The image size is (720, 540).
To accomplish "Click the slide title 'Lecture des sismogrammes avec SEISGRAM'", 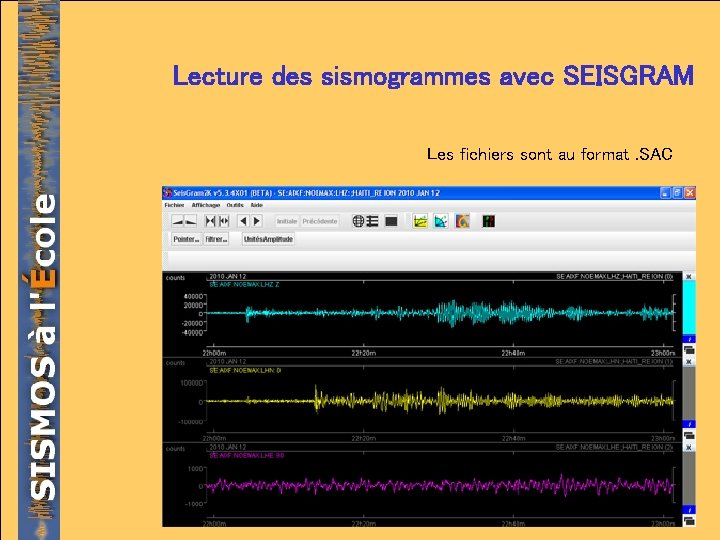I will 433,76.
